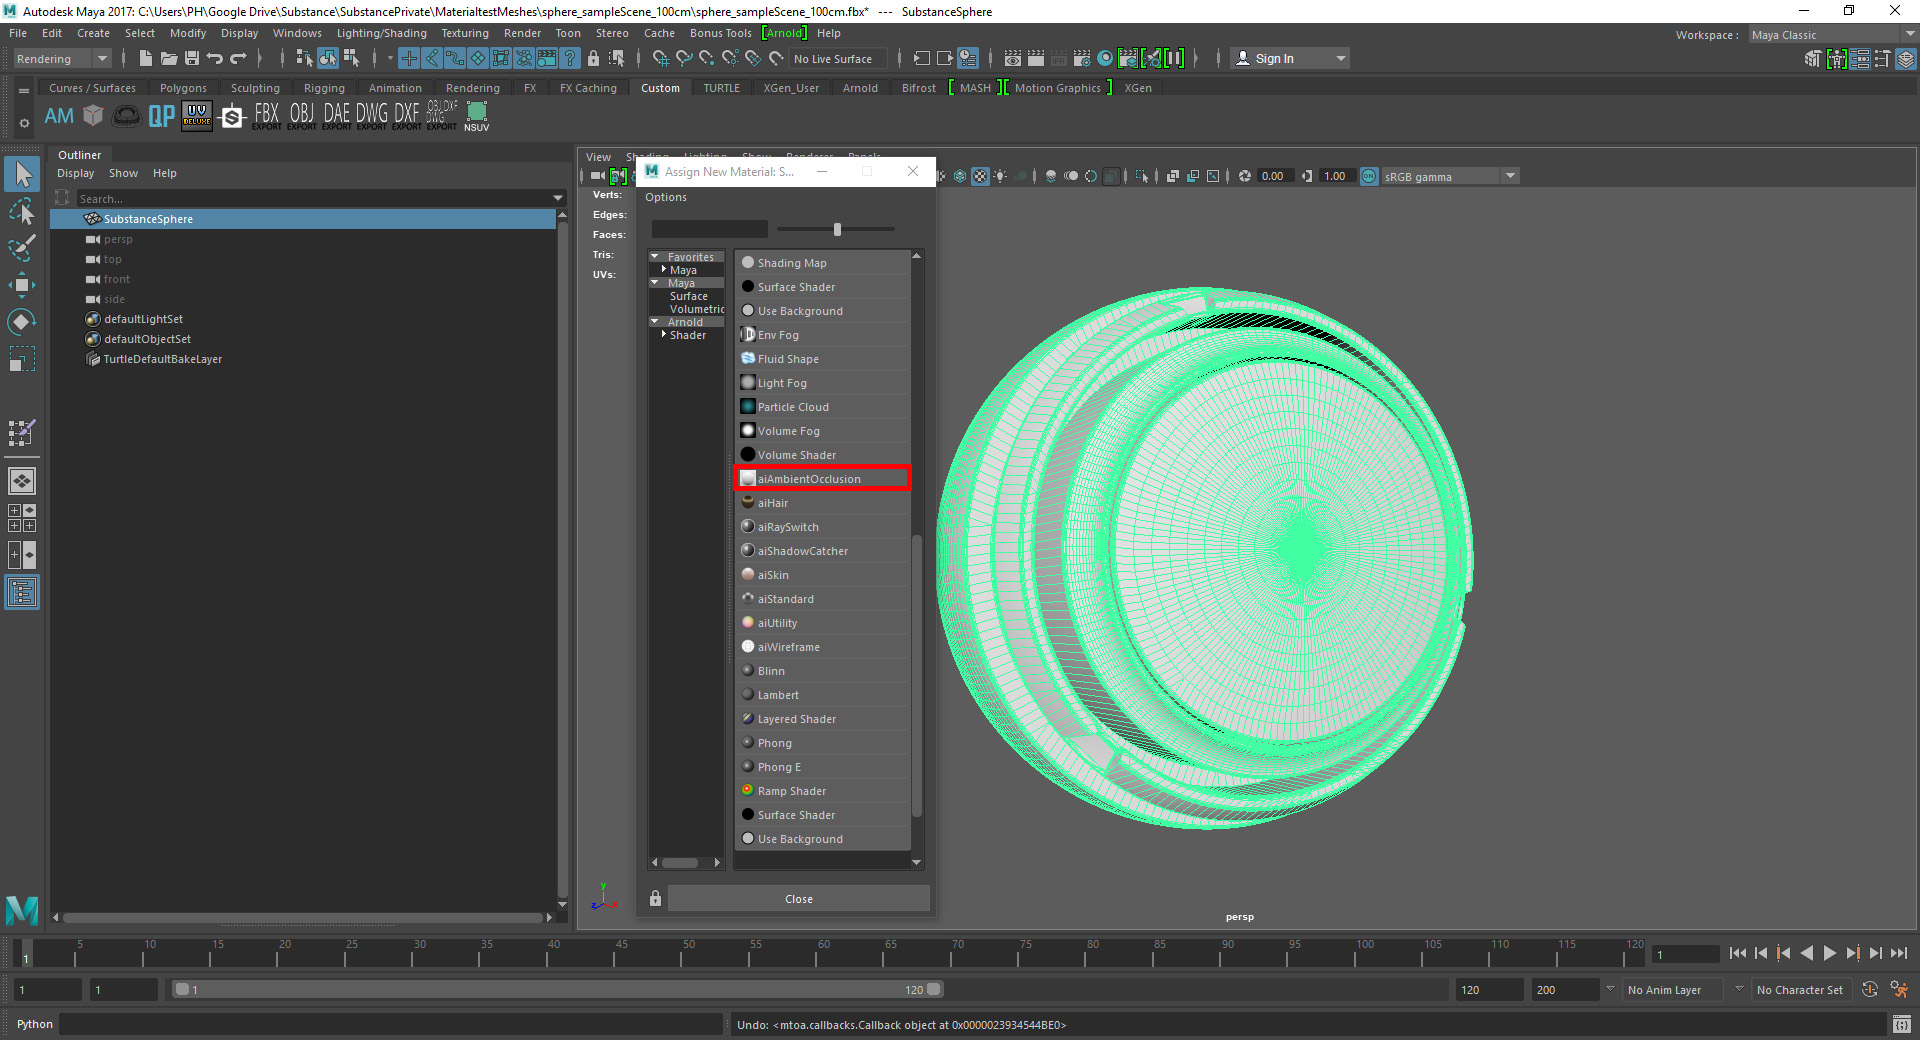This screenshot has width=1920, height=1040.
Task: Open Render Settings clapperboard icon
Action: pos(1082,59)
